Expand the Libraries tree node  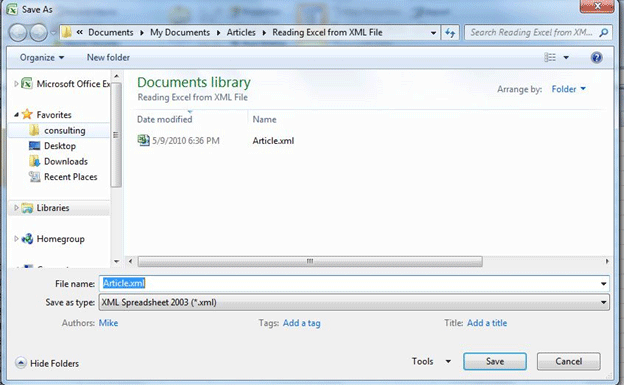tap(16, 207)
